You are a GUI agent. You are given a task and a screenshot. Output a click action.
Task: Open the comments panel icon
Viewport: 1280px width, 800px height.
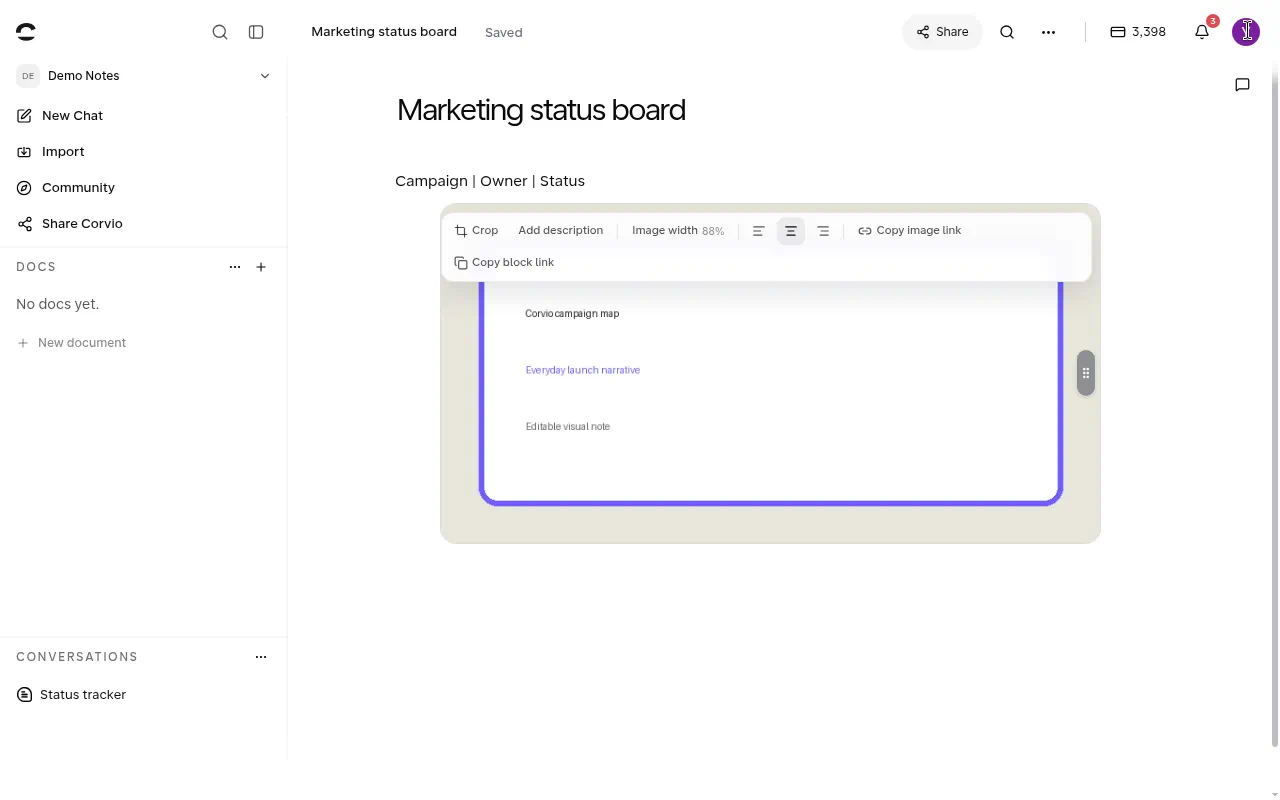point(1242,85)
